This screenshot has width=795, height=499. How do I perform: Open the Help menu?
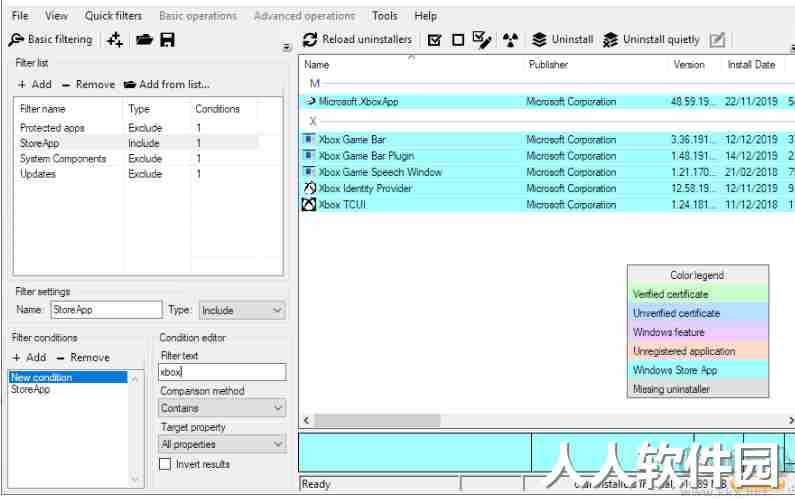pyautogui.click(x=425, y=16)
